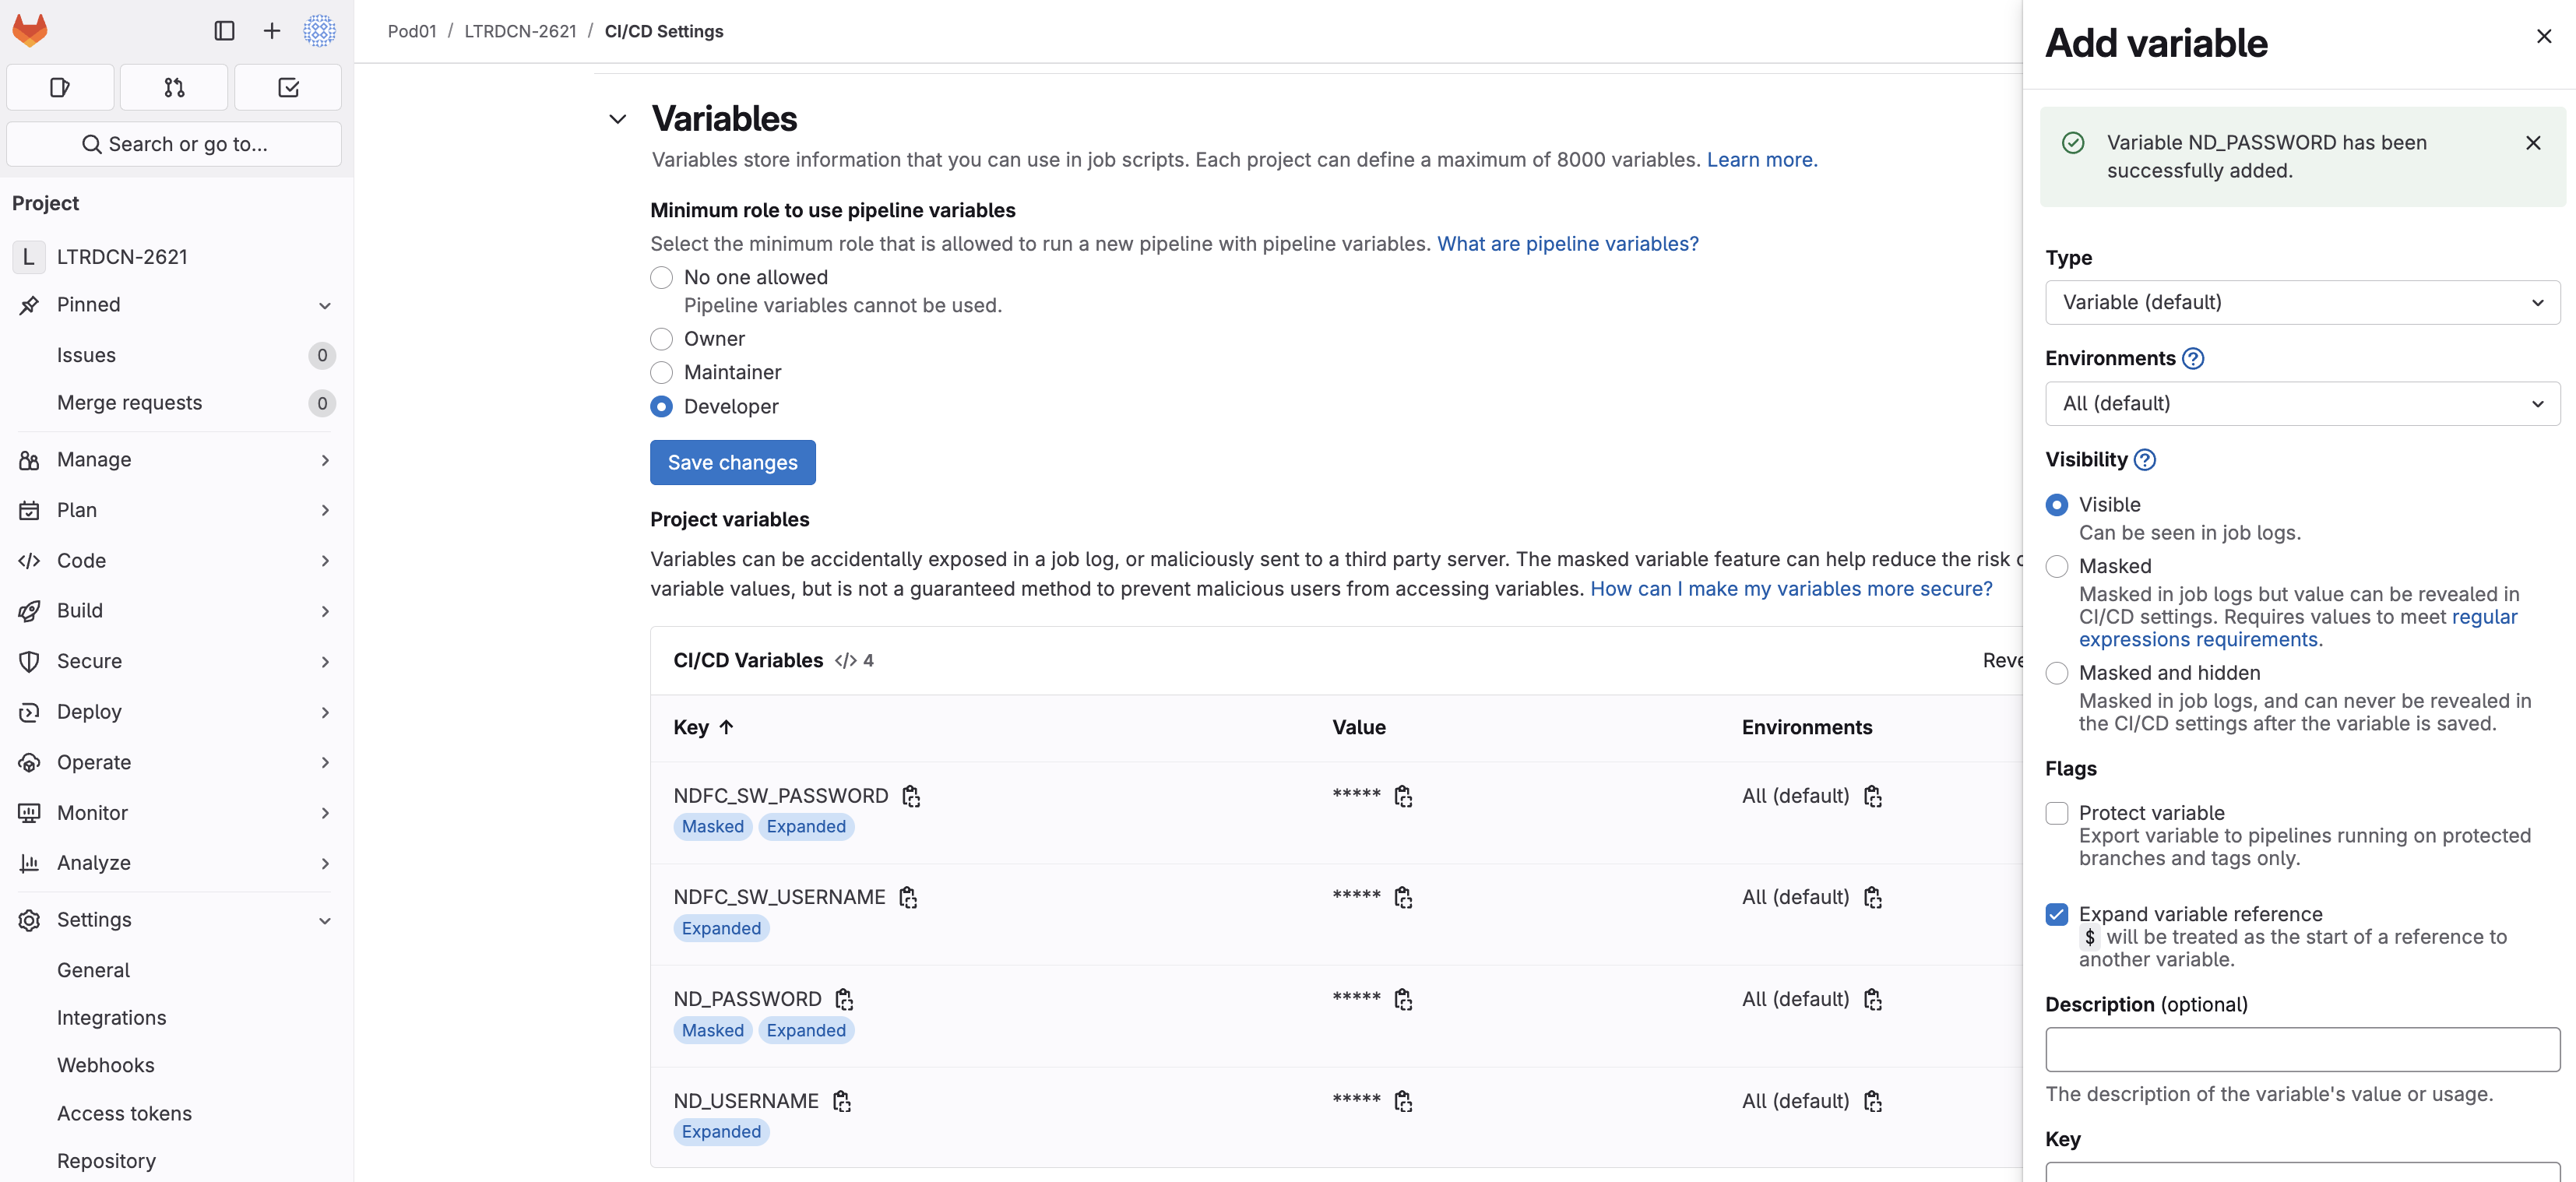Open Access tokens settings page
The height and width of the screenshot is (1182, 2576).
pyautogui.click(x=124, y=1113)
